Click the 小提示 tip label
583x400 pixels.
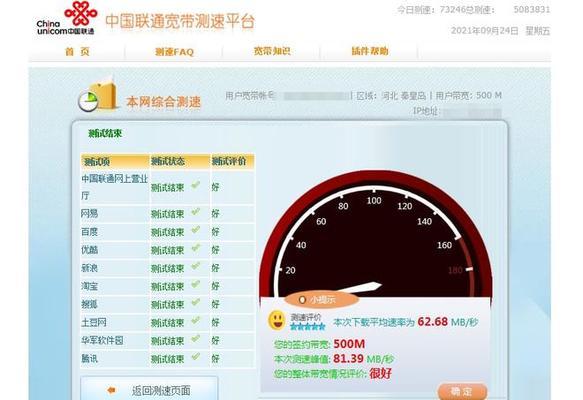tap(321, 299)
